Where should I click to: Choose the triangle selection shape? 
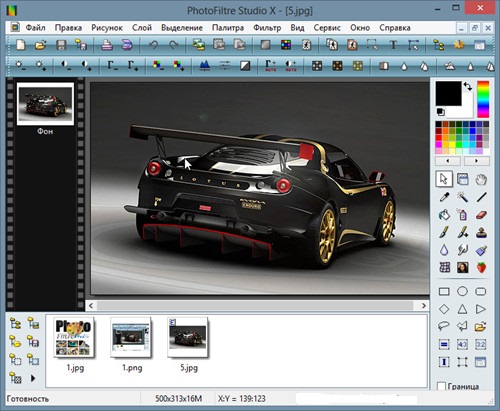pos(462,309)
